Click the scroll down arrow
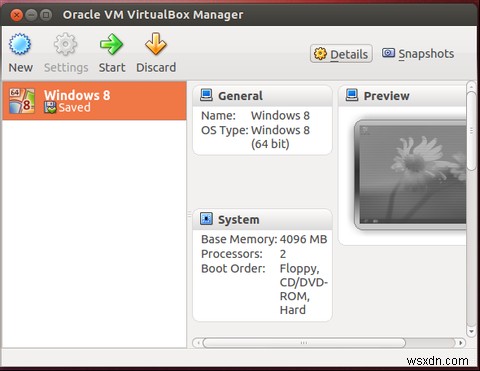Screen dimensions: 480x371 (471, 331)
